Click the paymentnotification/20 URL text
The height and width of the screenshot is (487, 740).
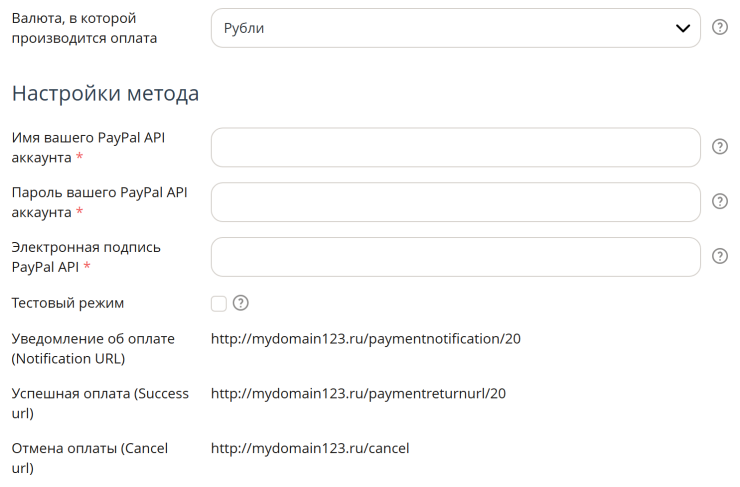tap(366, 339)
